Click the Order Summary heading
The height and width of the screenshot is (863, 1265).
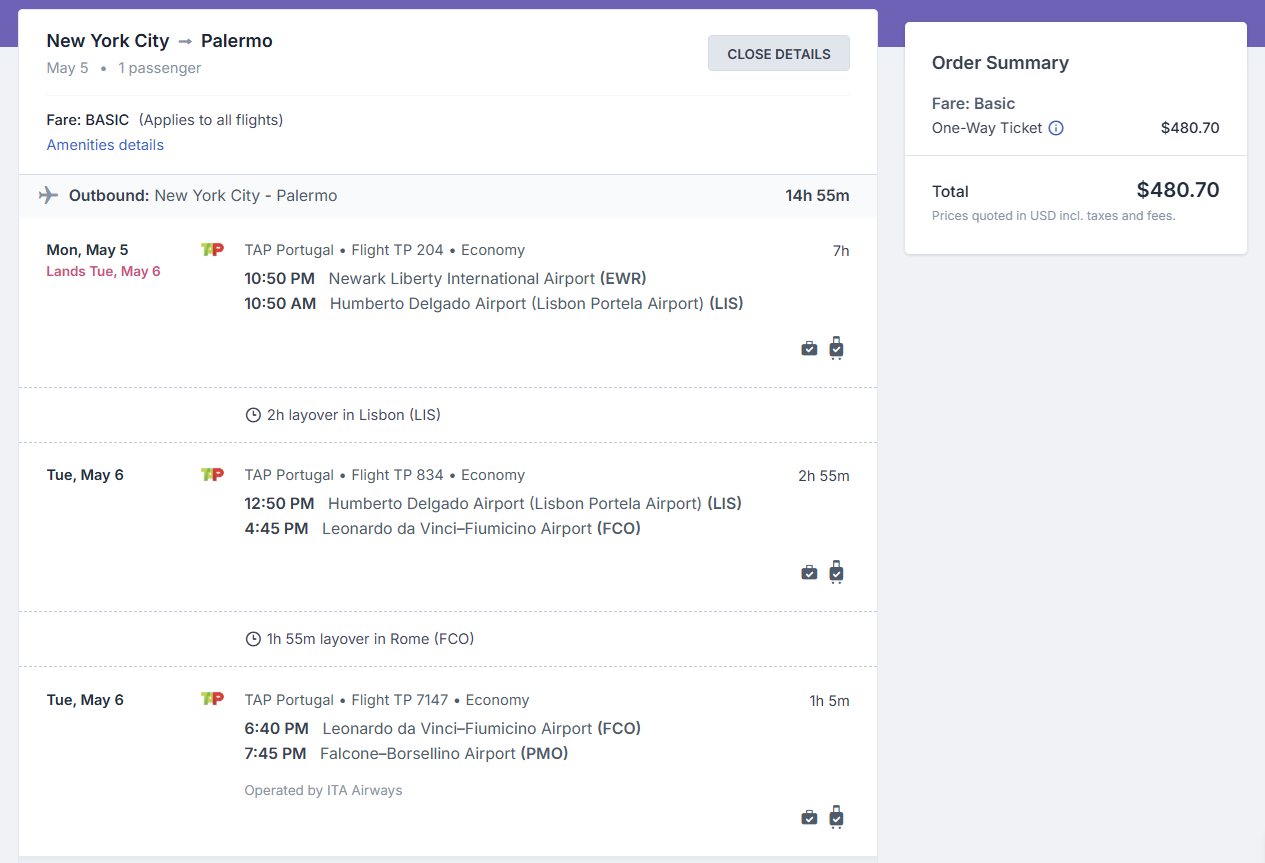[x=1000, y=63]
